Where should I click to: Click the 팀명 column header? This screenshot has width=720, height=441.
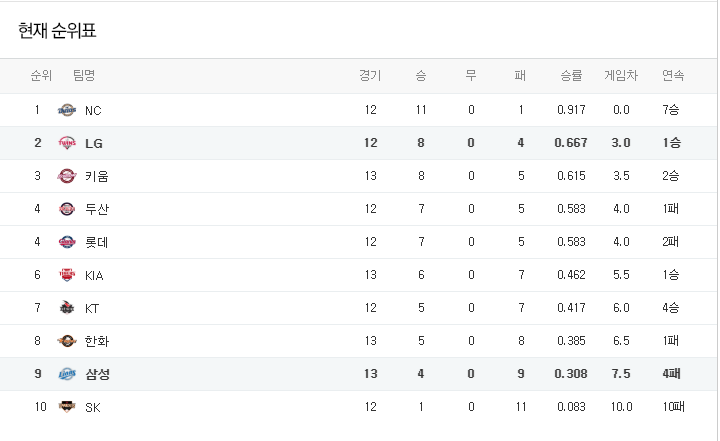click(x=84, y=75)
